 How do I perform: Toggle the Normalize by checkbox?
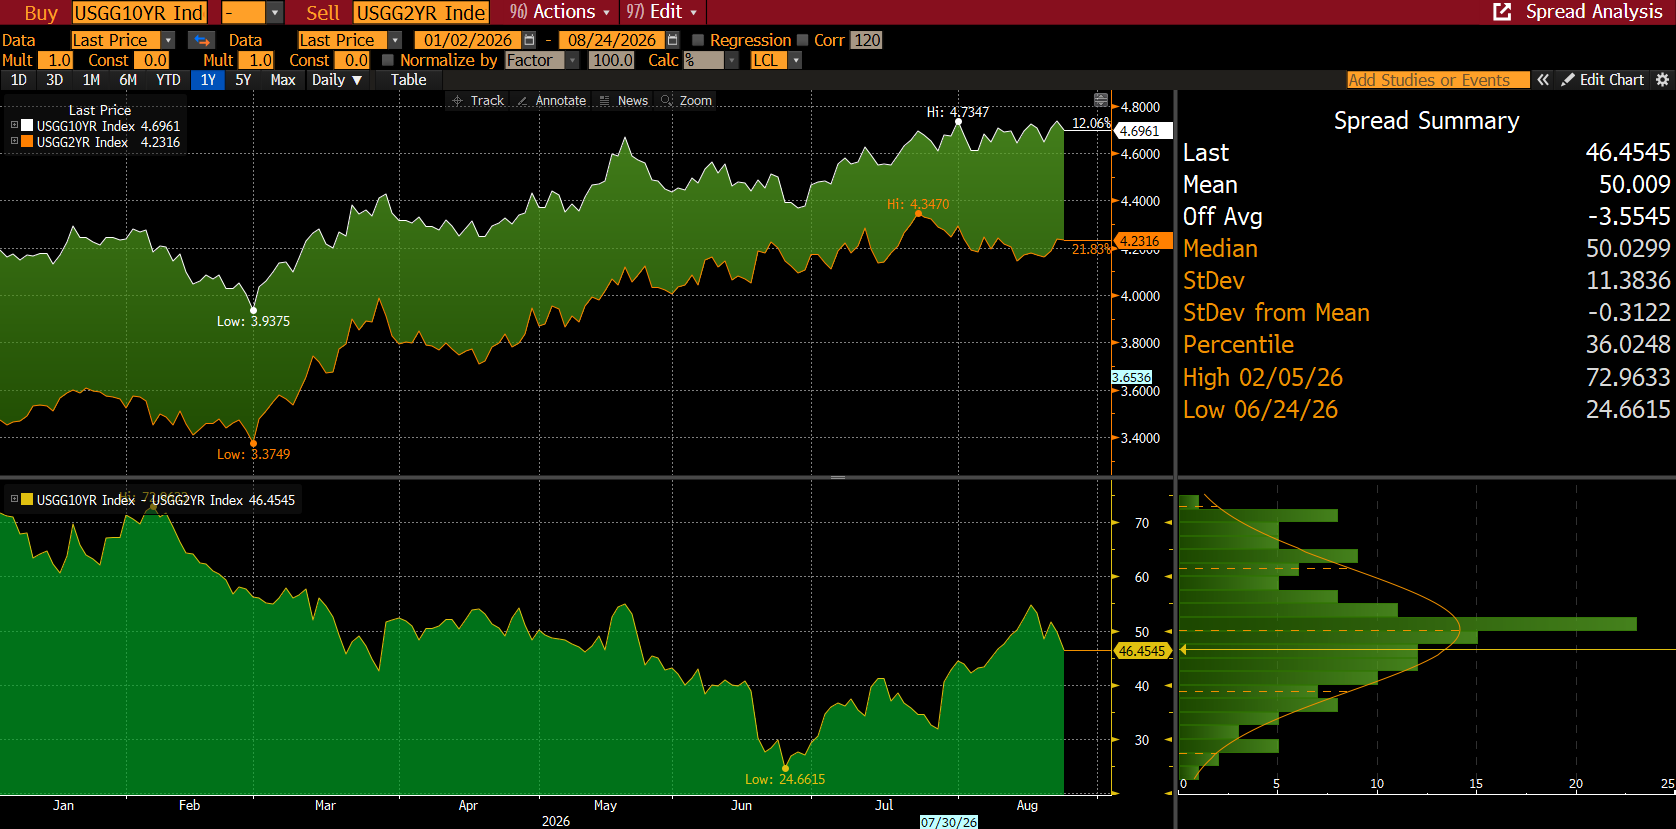[x=388, y=60]
